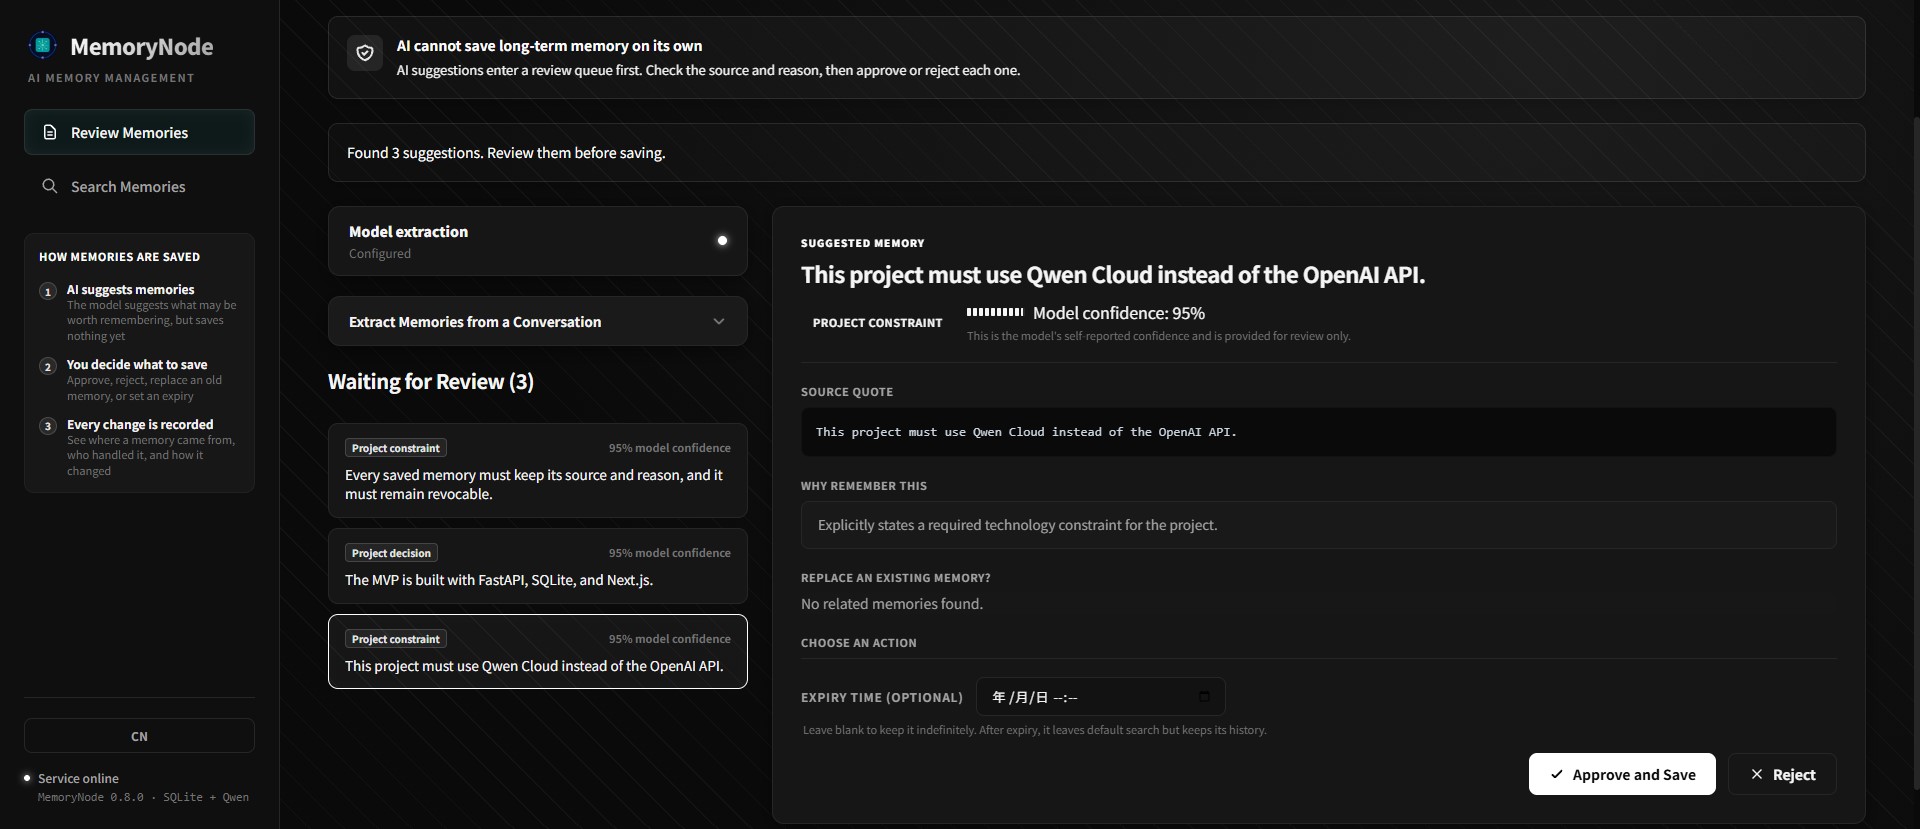Click the MemoryNode logo icon
Screen dimensions: 1920x829
(x=43, y=45)
